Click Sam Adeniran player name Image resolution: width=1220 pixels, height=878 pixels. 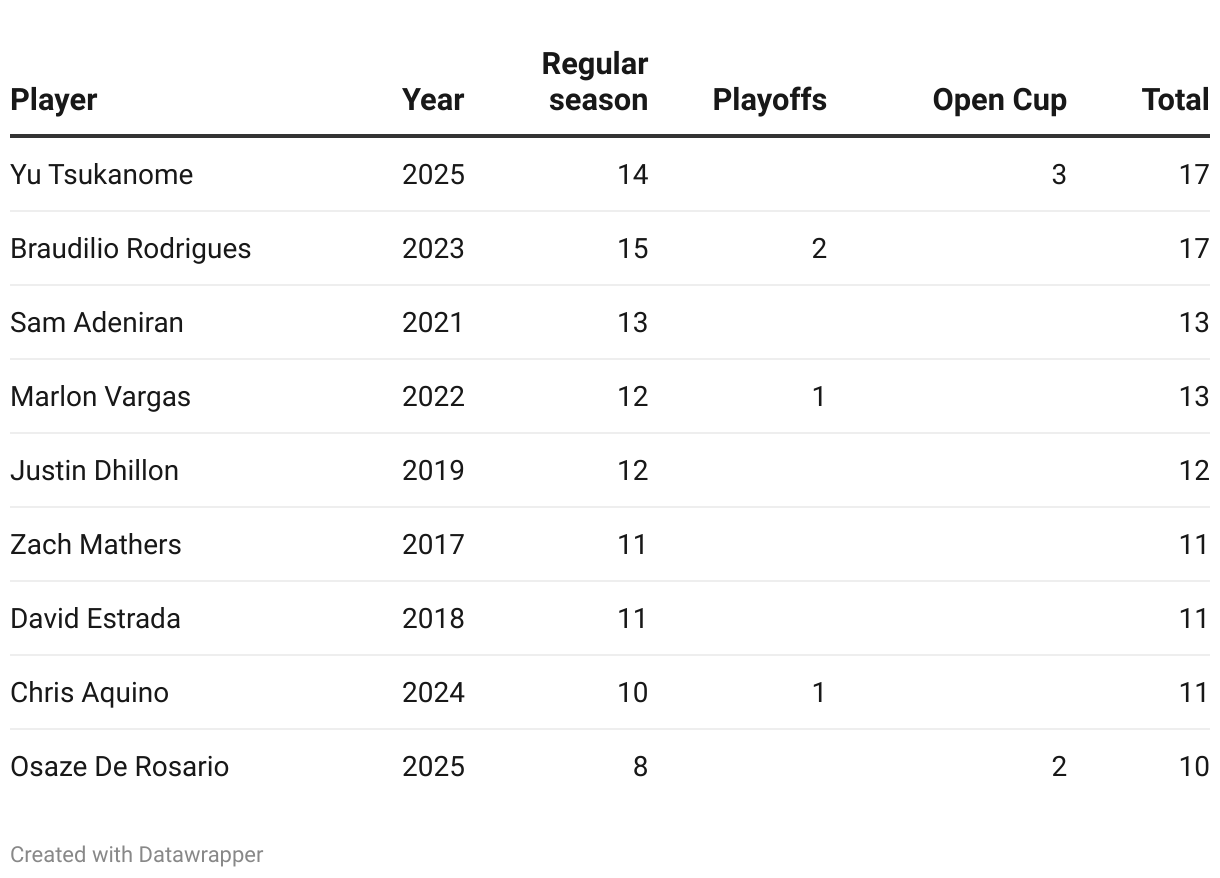click(x=97, y=322)
